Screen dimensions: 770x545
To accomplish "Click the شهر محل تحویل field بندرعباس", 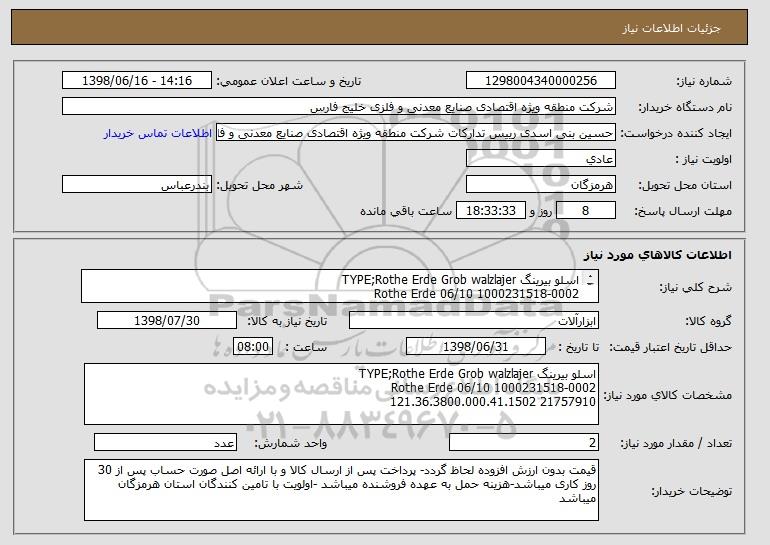I will tap(137, 185).
